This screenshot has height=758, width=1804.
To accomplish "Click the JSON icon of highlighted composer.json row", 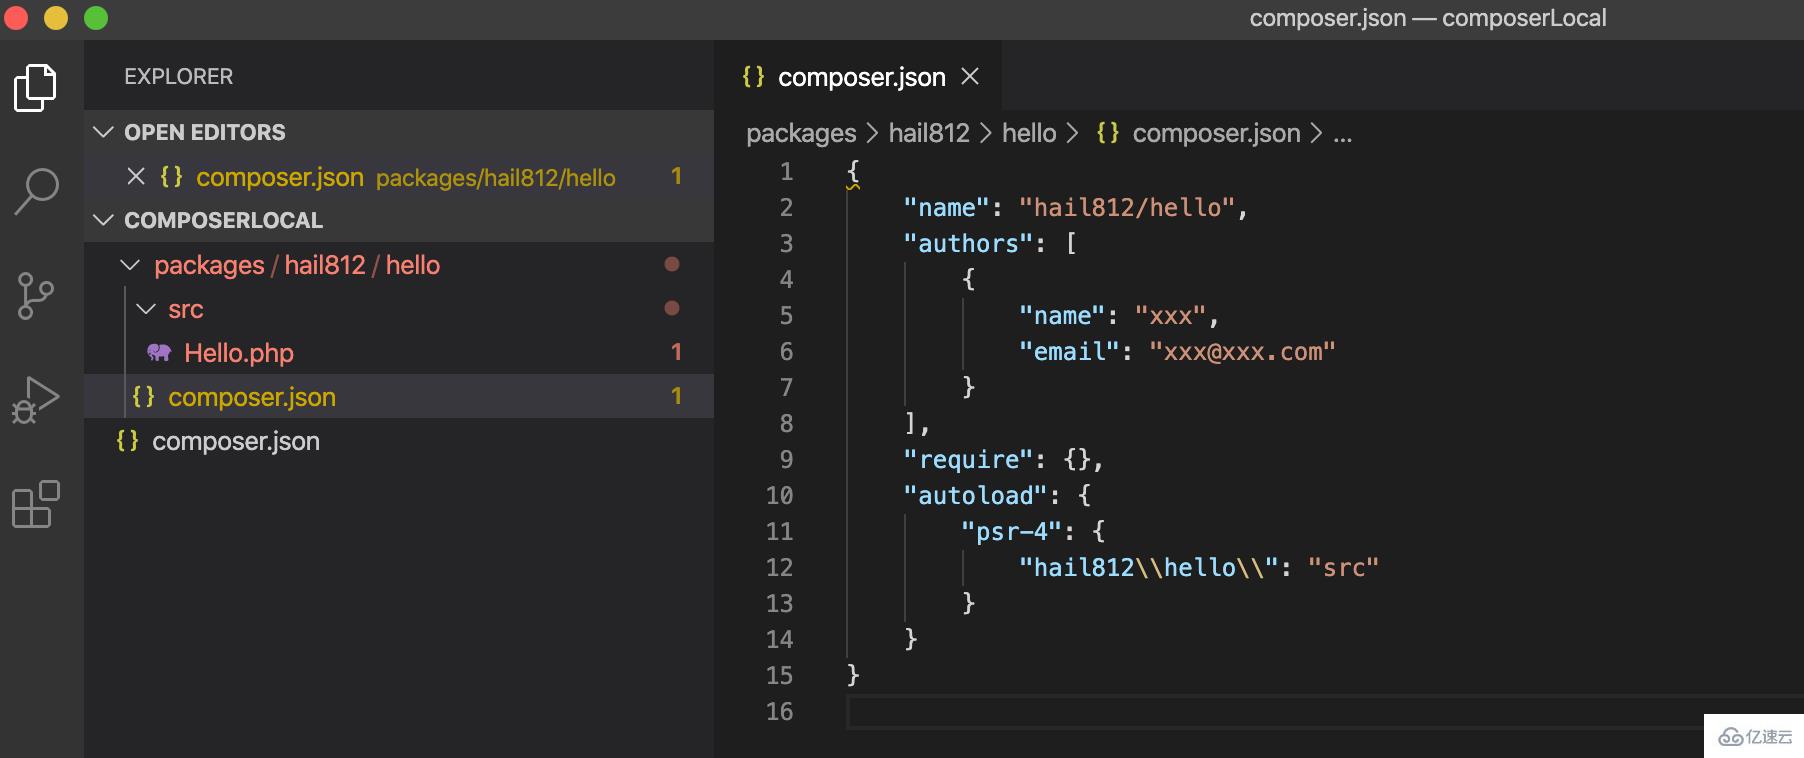I will click(x=143, y=396).
